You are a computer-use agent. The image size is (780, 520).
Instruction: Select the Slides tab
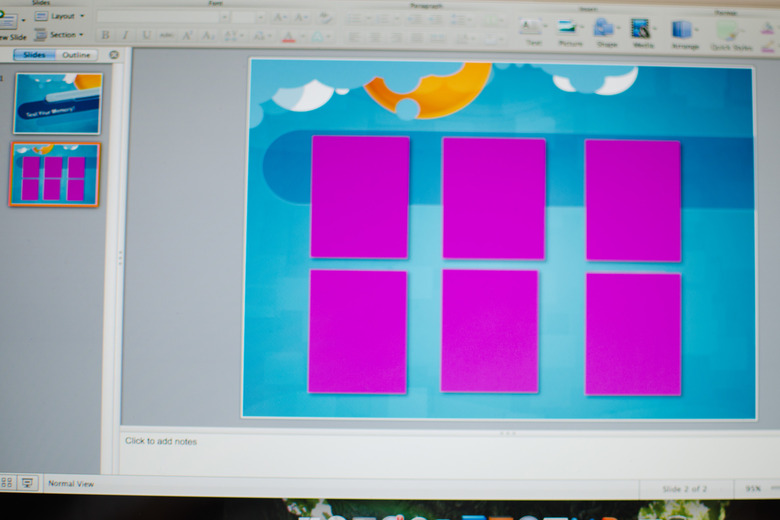(x=34, y=55)
